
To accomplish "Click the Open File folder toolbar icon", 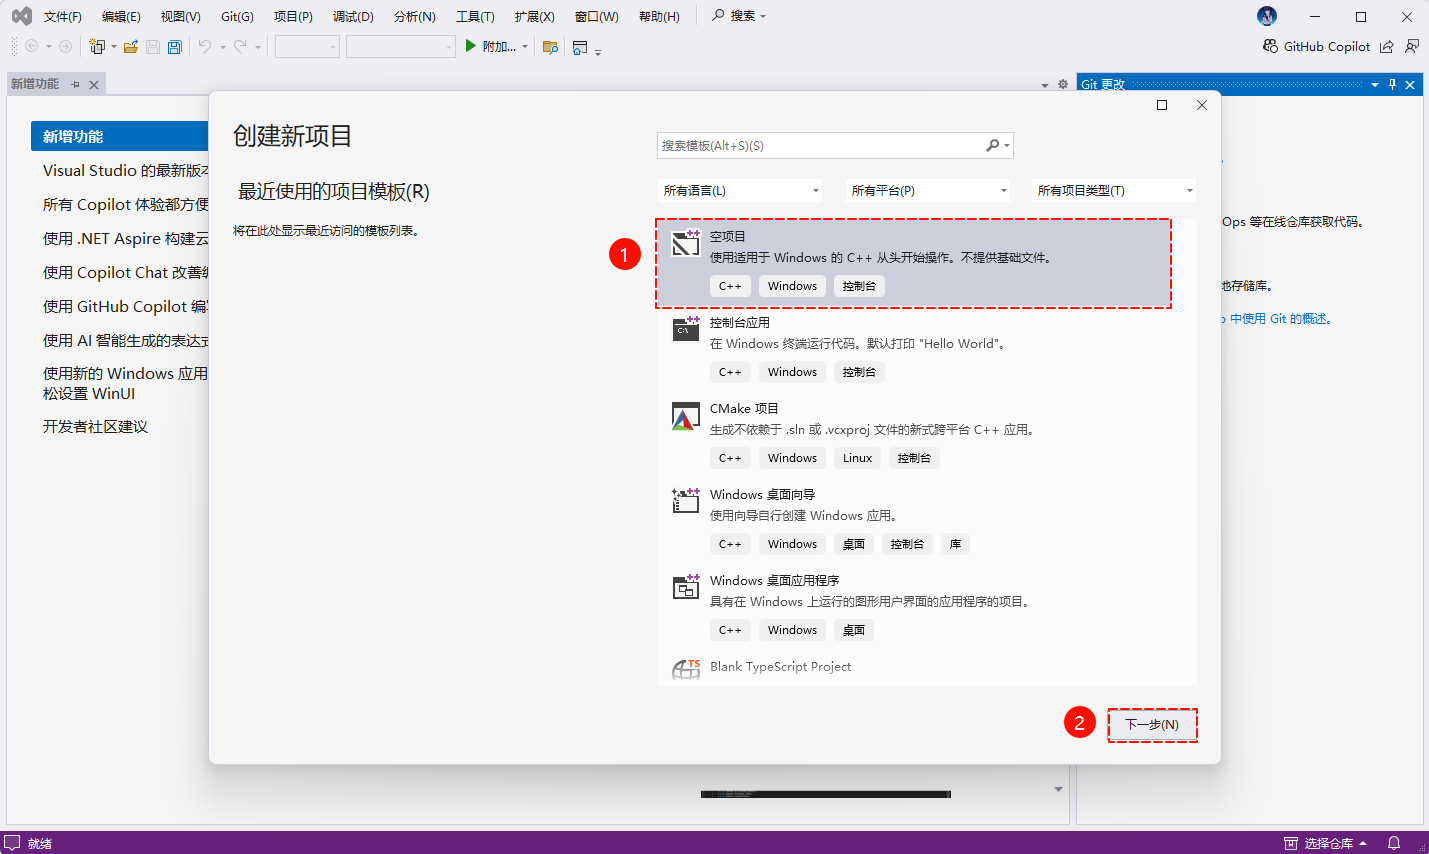I will tap(130, 47).
